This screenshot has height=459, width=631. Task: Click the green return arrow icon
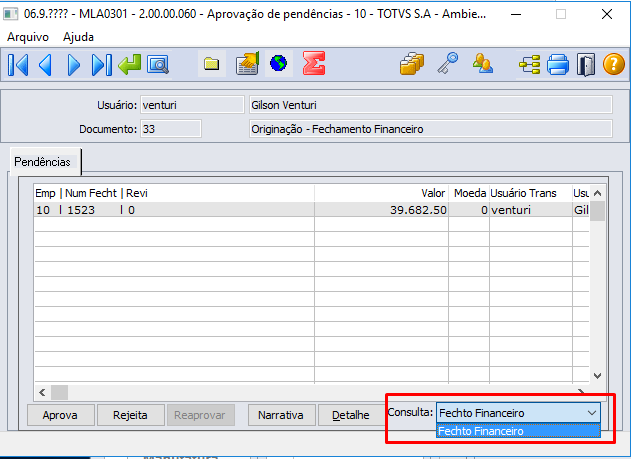click(130, 64)
